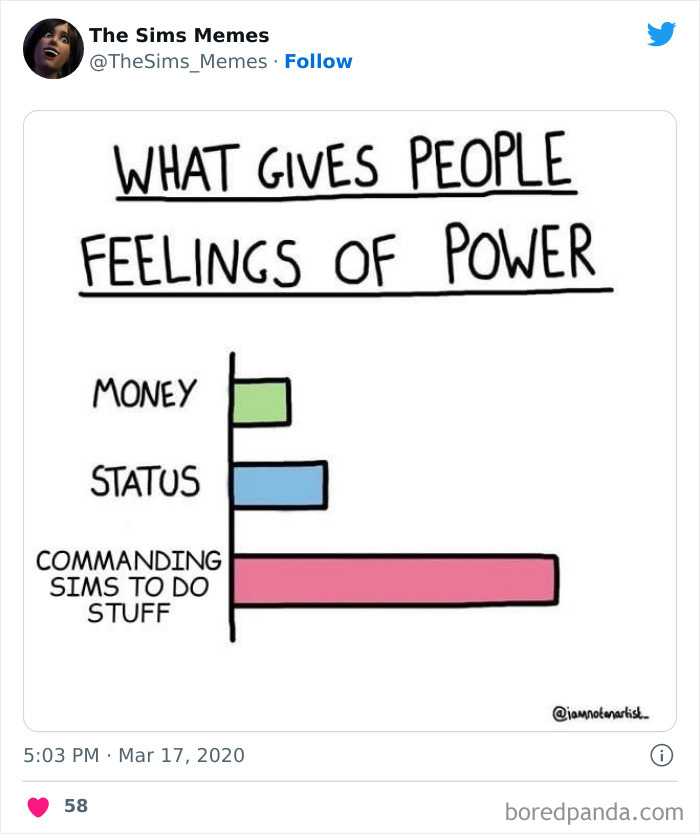700x834 pixels.
Task: Enable following via the Follow control
Action: [x=319, y=61]
